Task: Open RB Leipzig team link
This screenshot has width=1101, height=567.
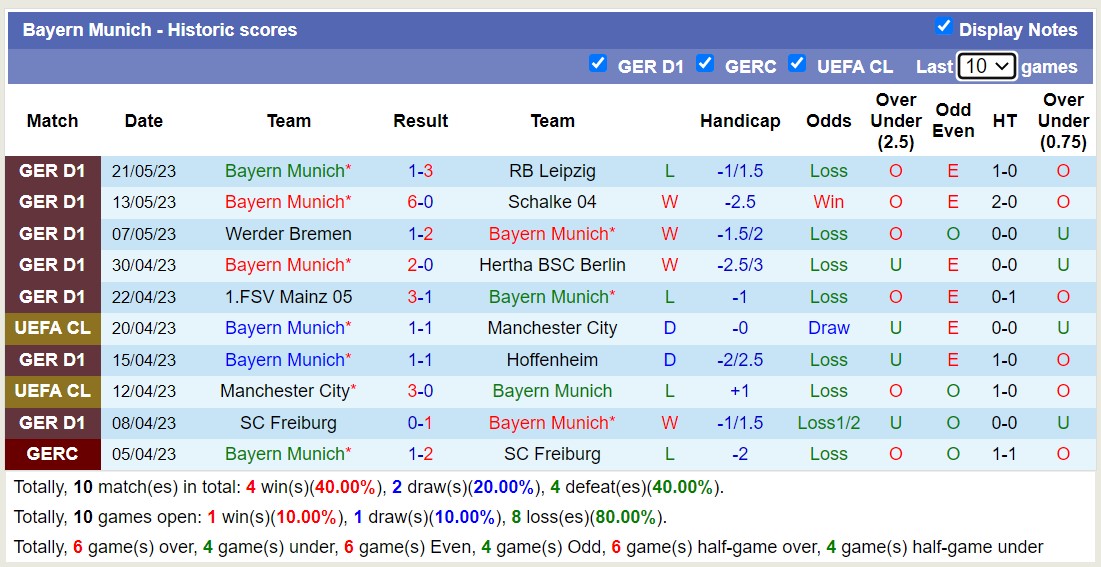Action: click(x=553, y=171)
